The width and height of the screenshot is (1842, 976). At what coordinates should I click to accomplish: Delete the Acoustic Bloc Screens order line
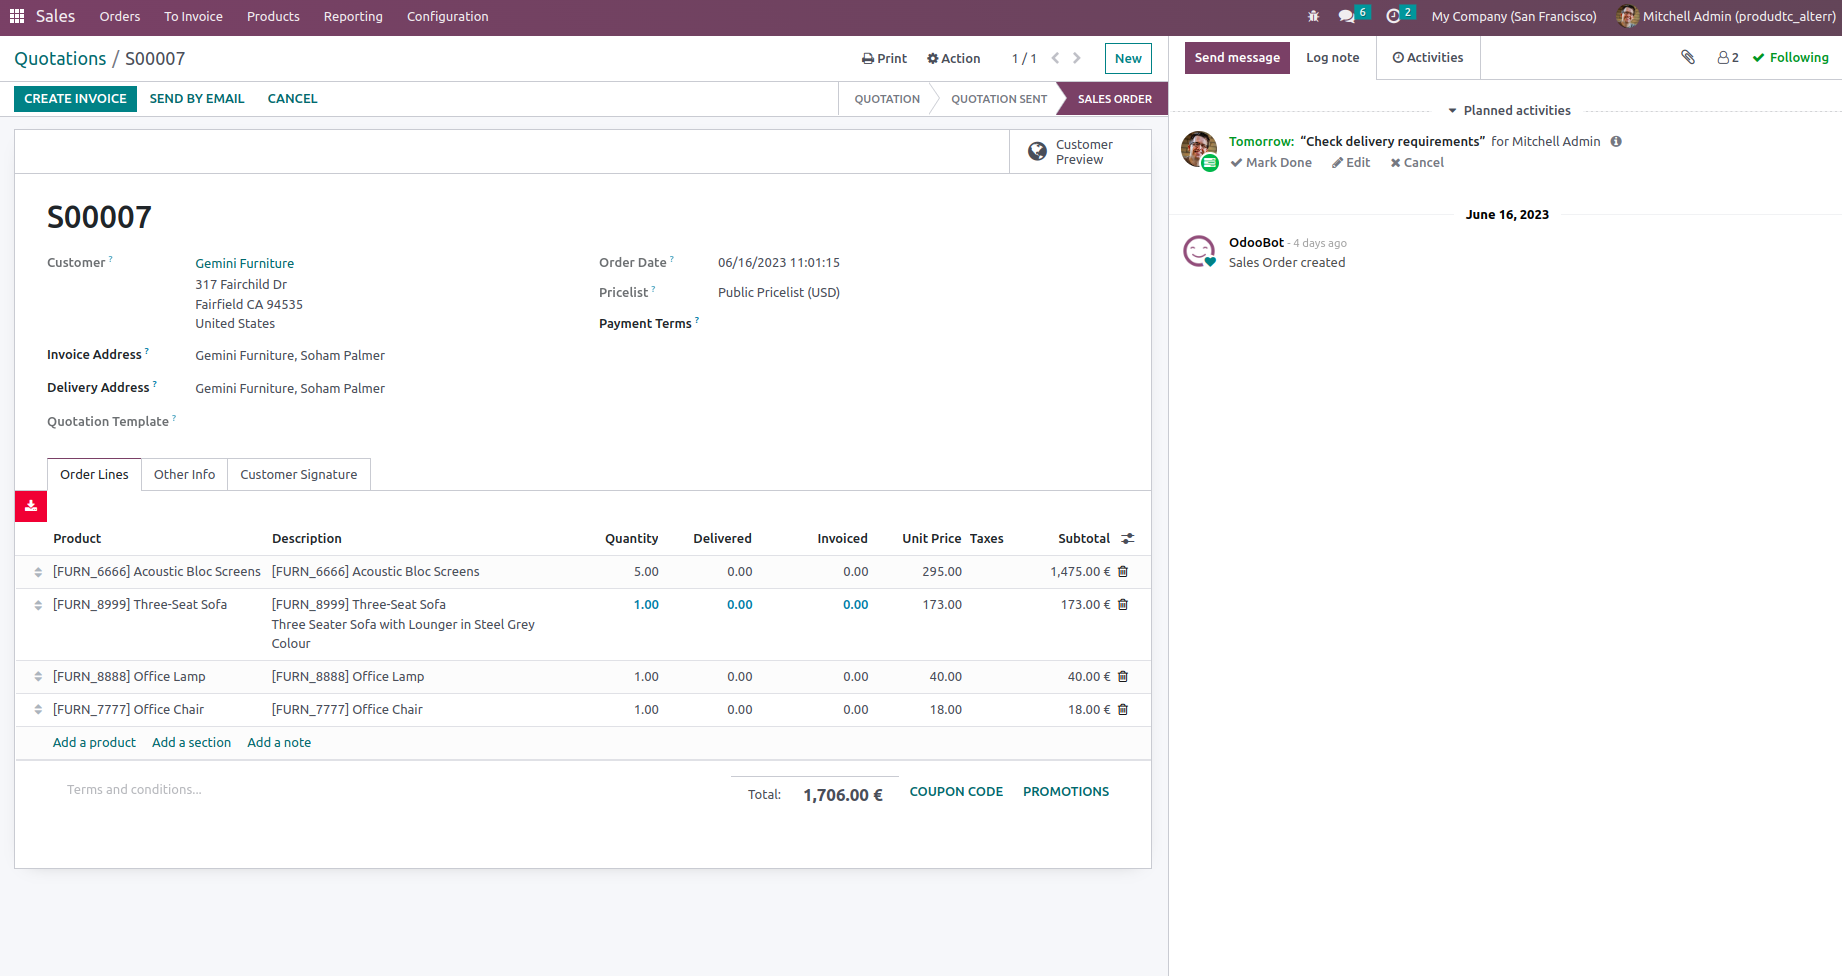1123,572
